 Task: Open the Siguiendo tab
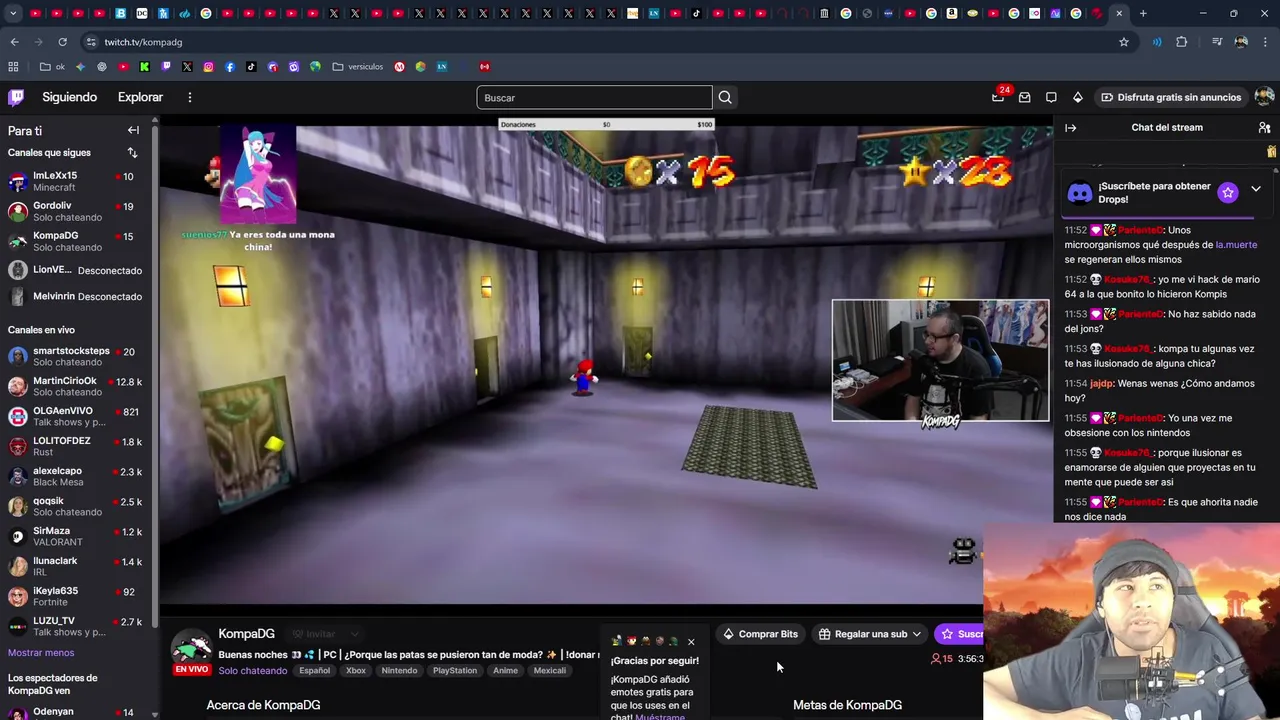click(x=69, y=97)
